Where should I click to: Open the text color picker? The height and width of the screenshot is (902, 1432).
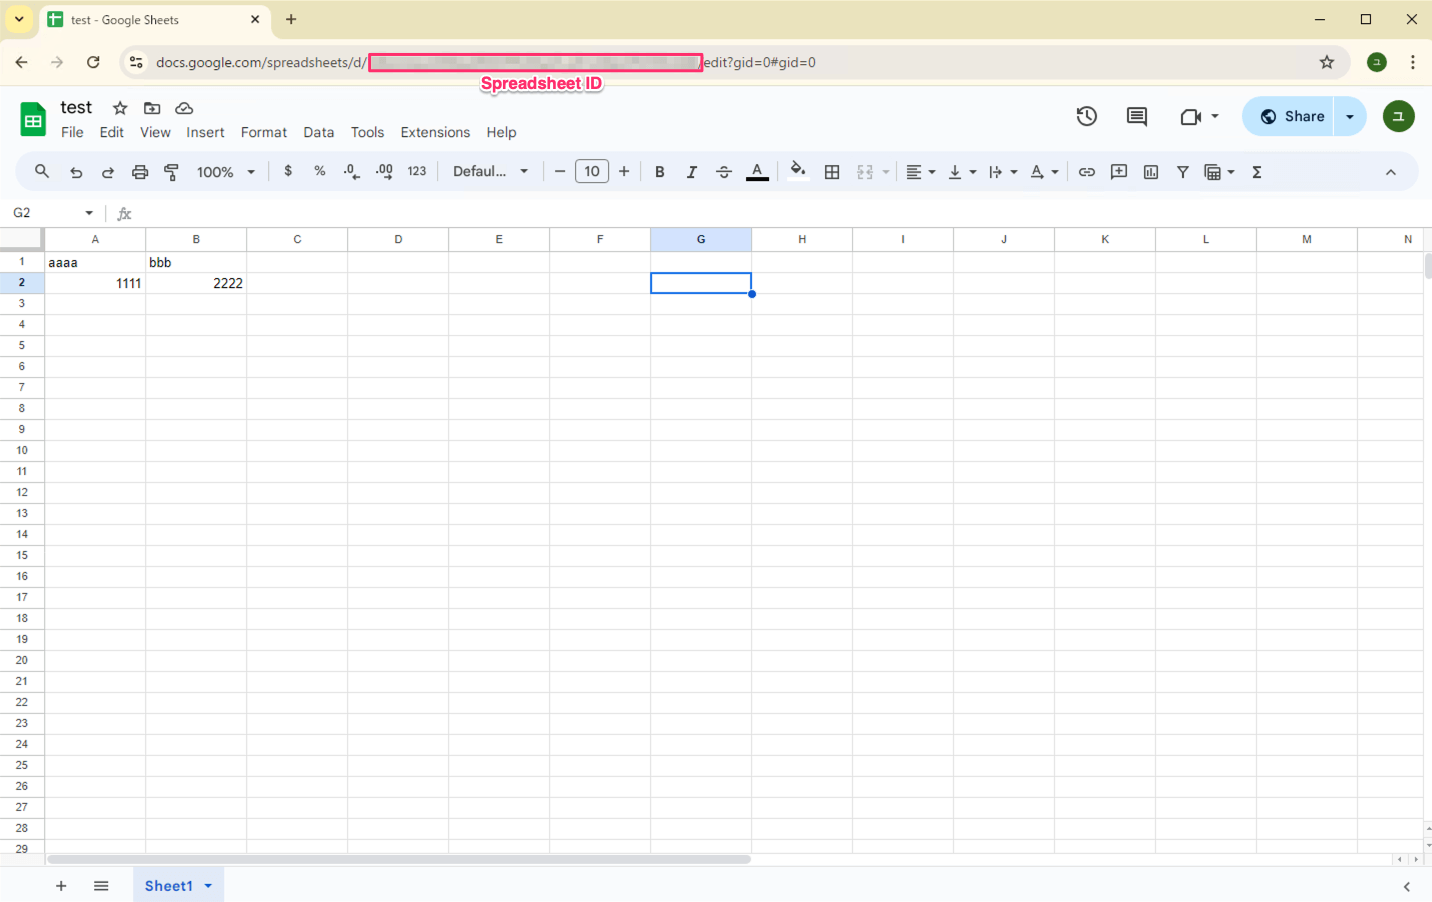coord(757,172)
